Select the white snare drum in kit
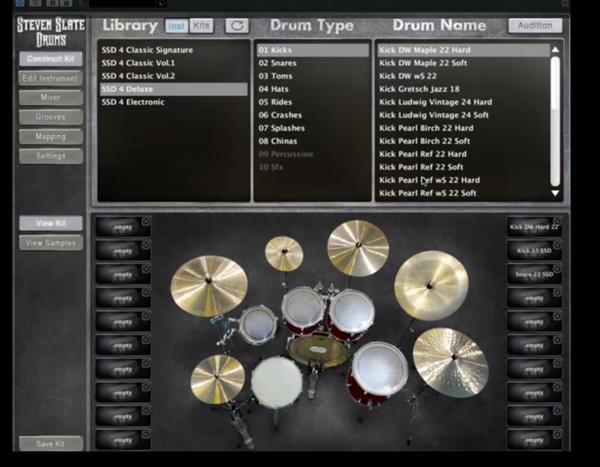This screenshot has width=600, height=467. [x=277, y=382]
